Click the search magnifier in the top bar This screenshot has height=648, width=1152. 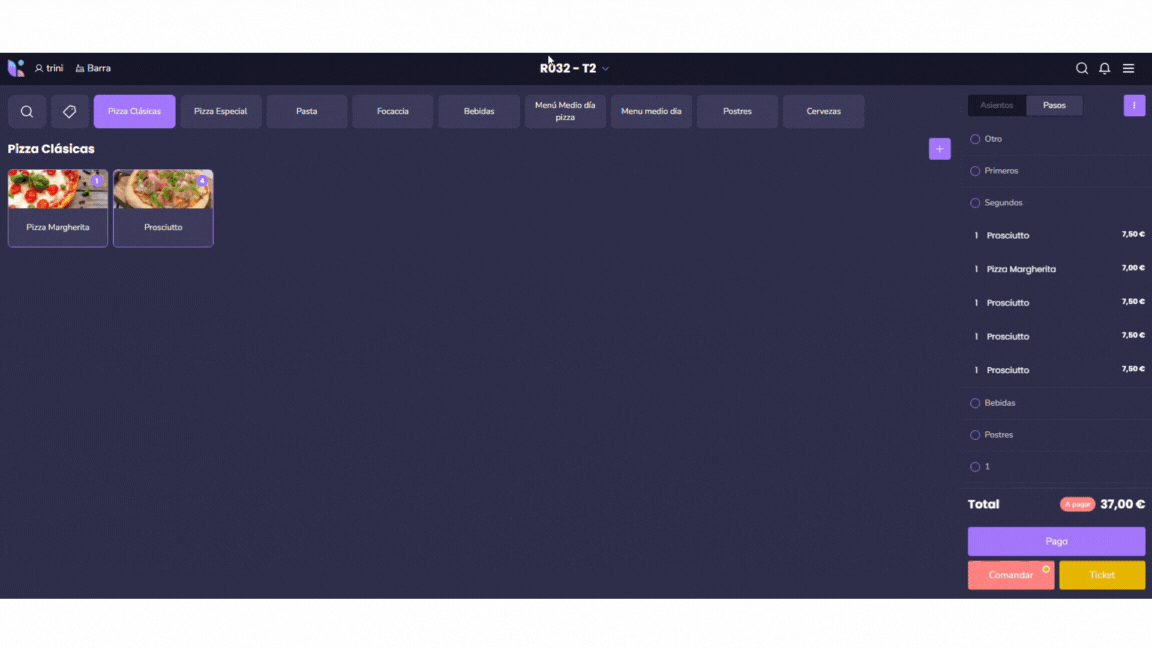click(1081, 69)
